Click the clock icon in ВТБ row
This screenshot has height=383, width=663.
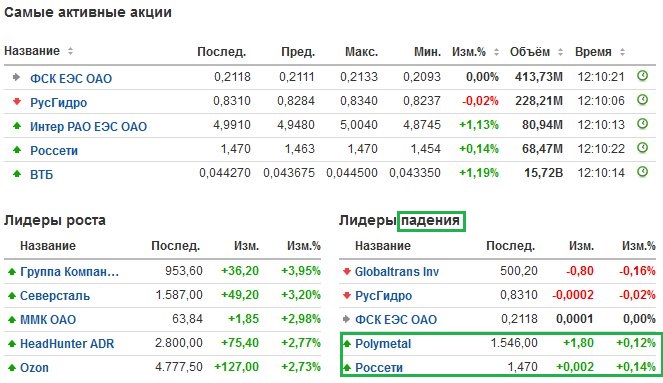[642, 172]
